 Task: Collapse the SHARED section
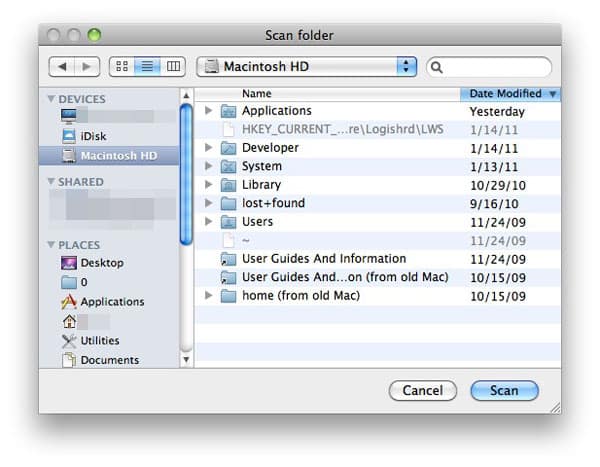tap(51, 181)
